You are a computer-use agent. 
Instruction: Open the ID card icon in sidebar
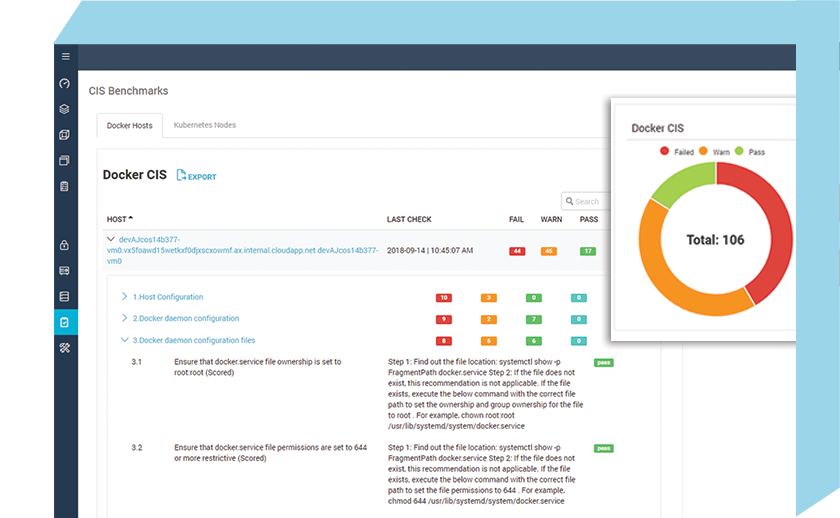point(64,271)
